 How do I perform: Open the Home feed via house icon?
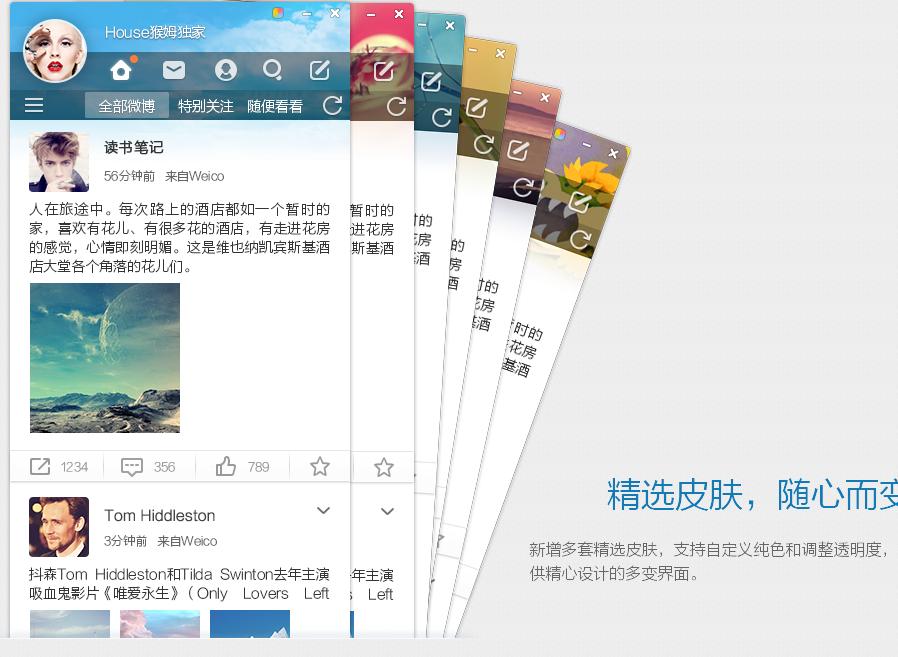(x=121, y=70)
